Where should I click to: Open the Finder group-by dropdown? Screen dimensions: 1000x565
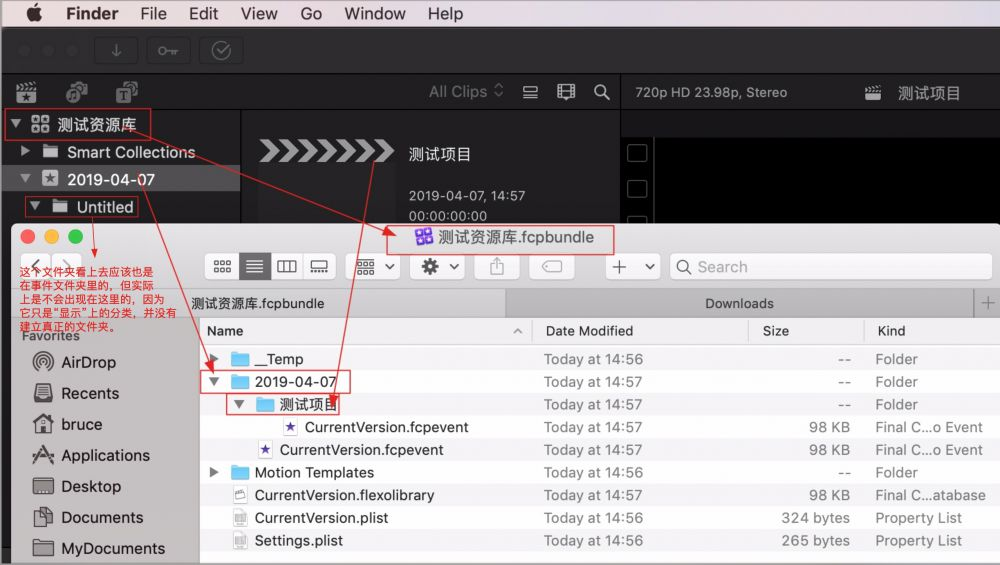tap(374, 267)
